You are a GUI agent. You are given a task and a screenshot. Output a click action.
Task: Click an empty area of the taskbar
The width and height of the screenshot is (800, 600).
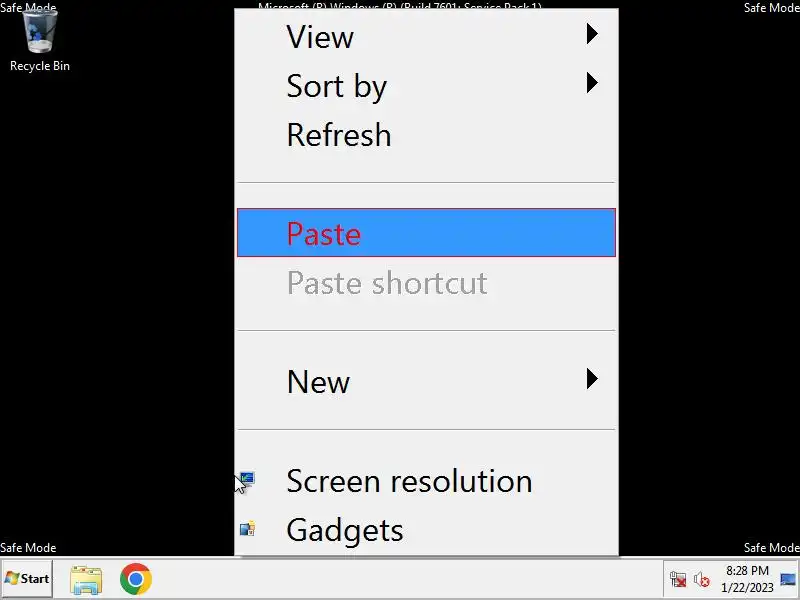click(400, 579)
